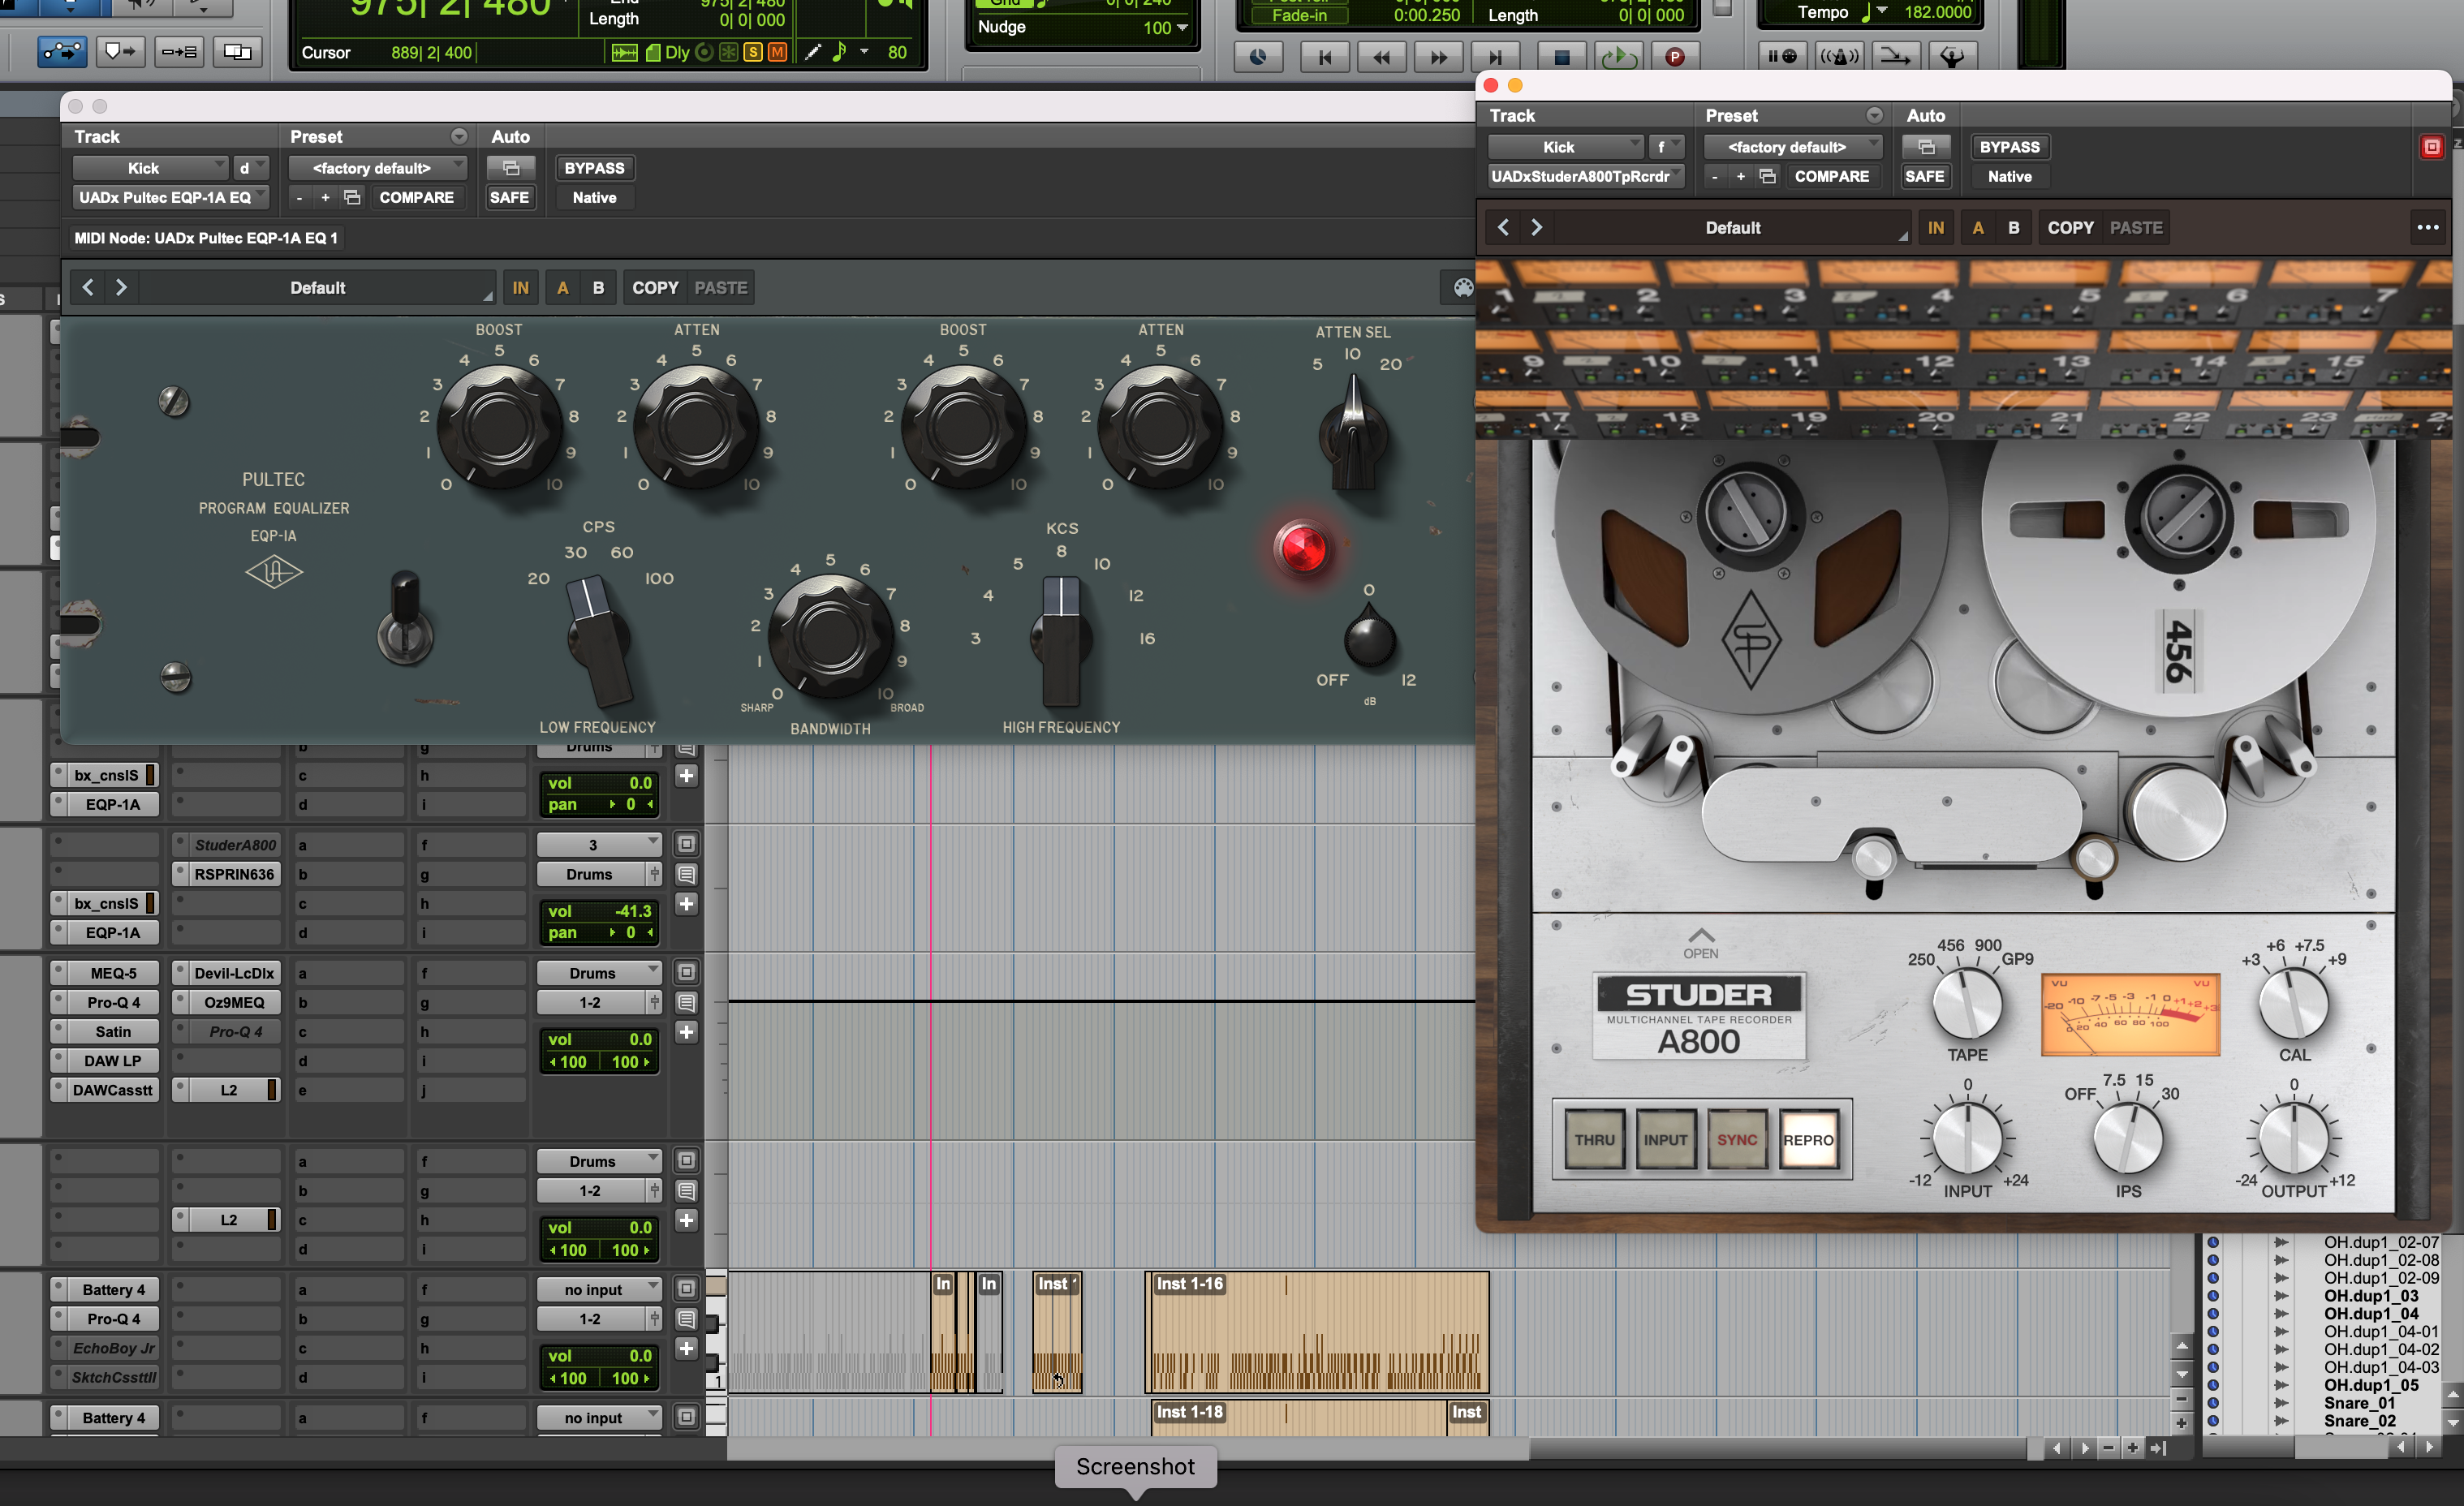
Task: Enable THRU mode on the Studer A800
Action: 1594,1140
